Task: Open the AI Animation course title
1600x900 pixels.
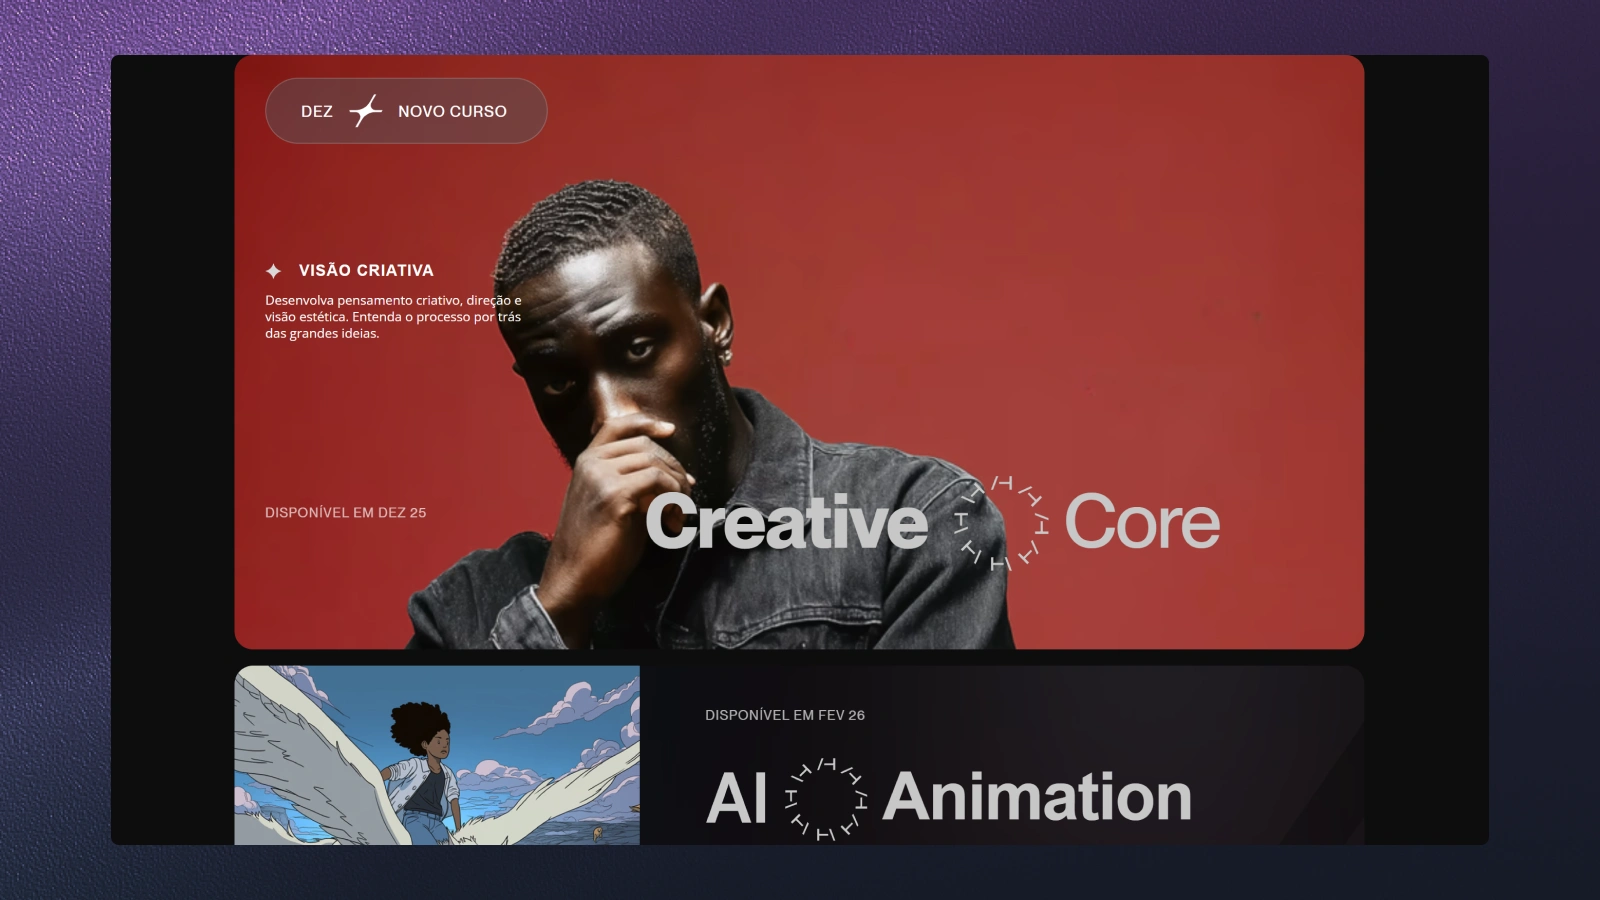Action: click(948, 798)
